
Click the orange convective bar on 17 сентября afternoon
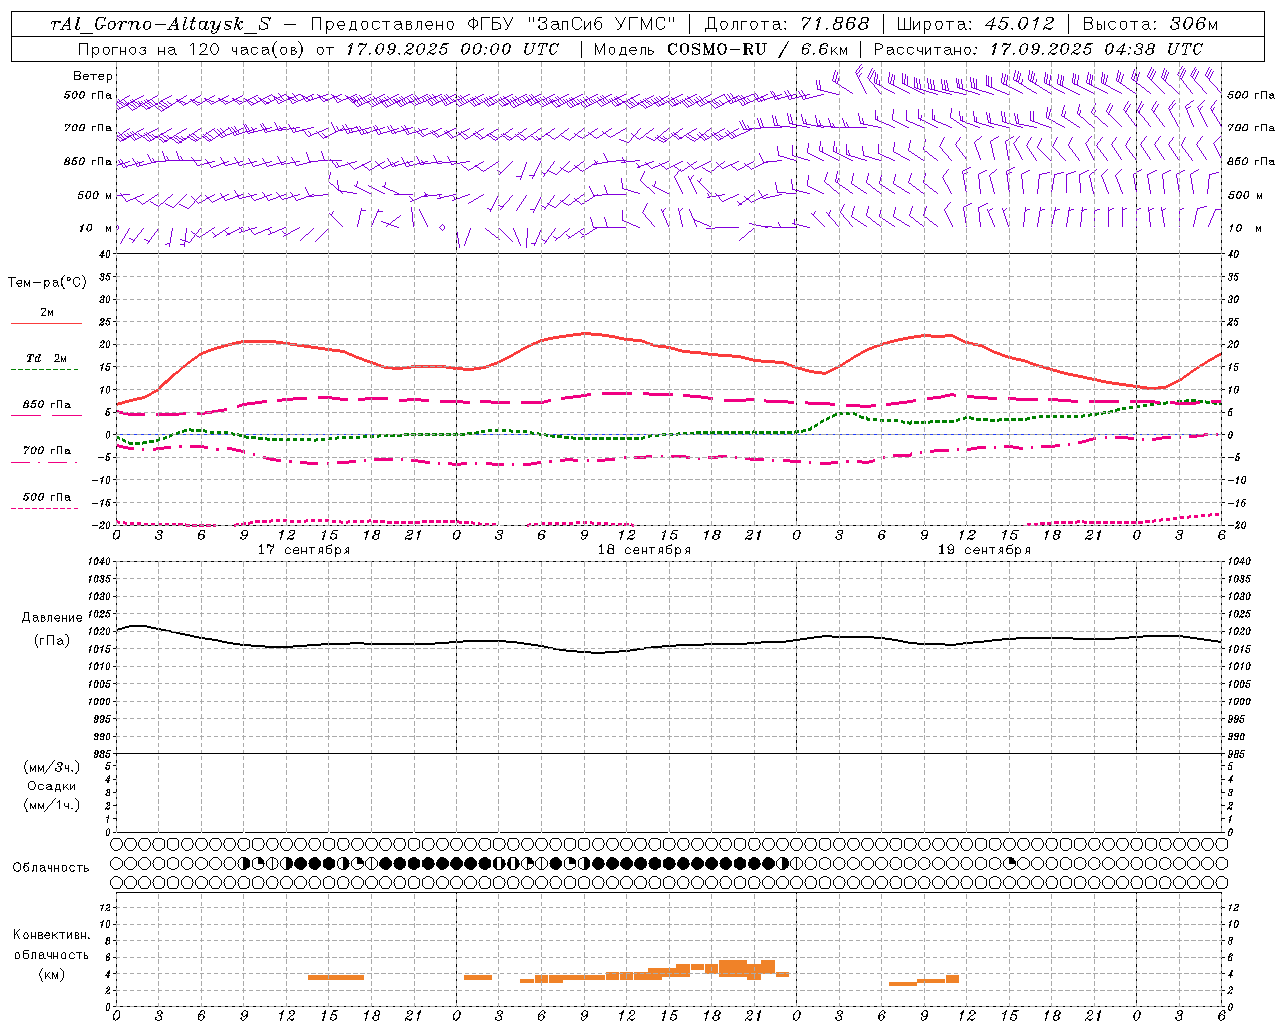click(336, 977)
